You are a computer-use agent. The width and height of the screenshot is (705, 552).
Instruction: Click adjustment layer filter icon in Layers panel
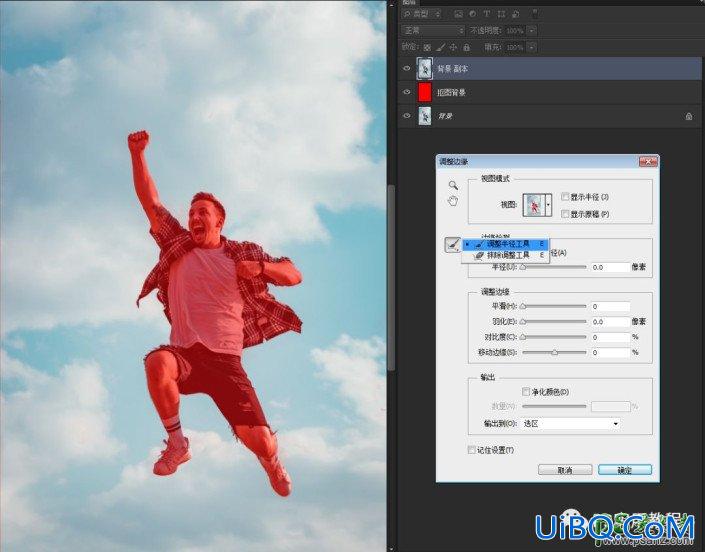tap(473, 14)
